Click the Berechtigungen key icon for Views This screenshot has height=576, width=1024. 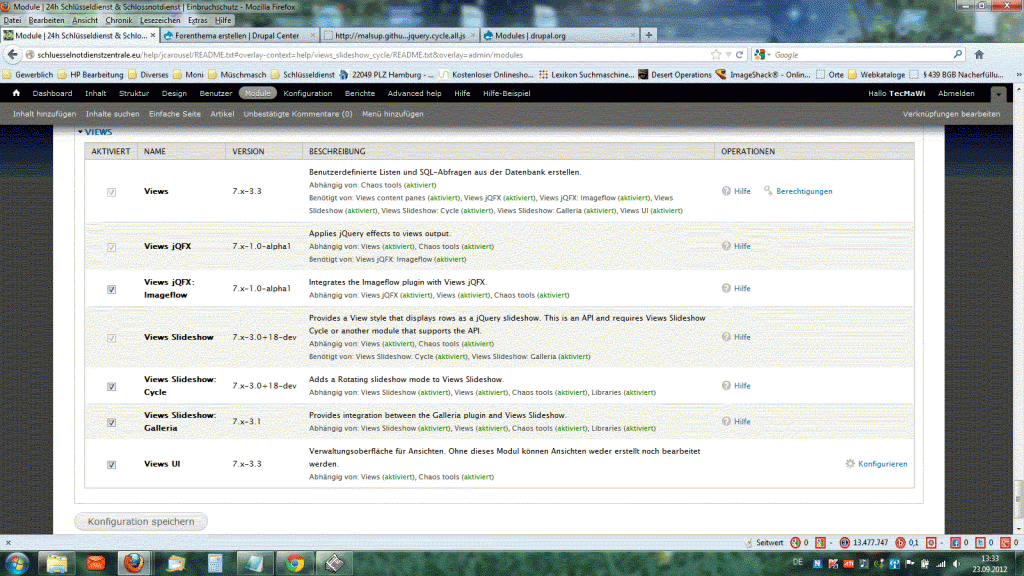point(769,191)
